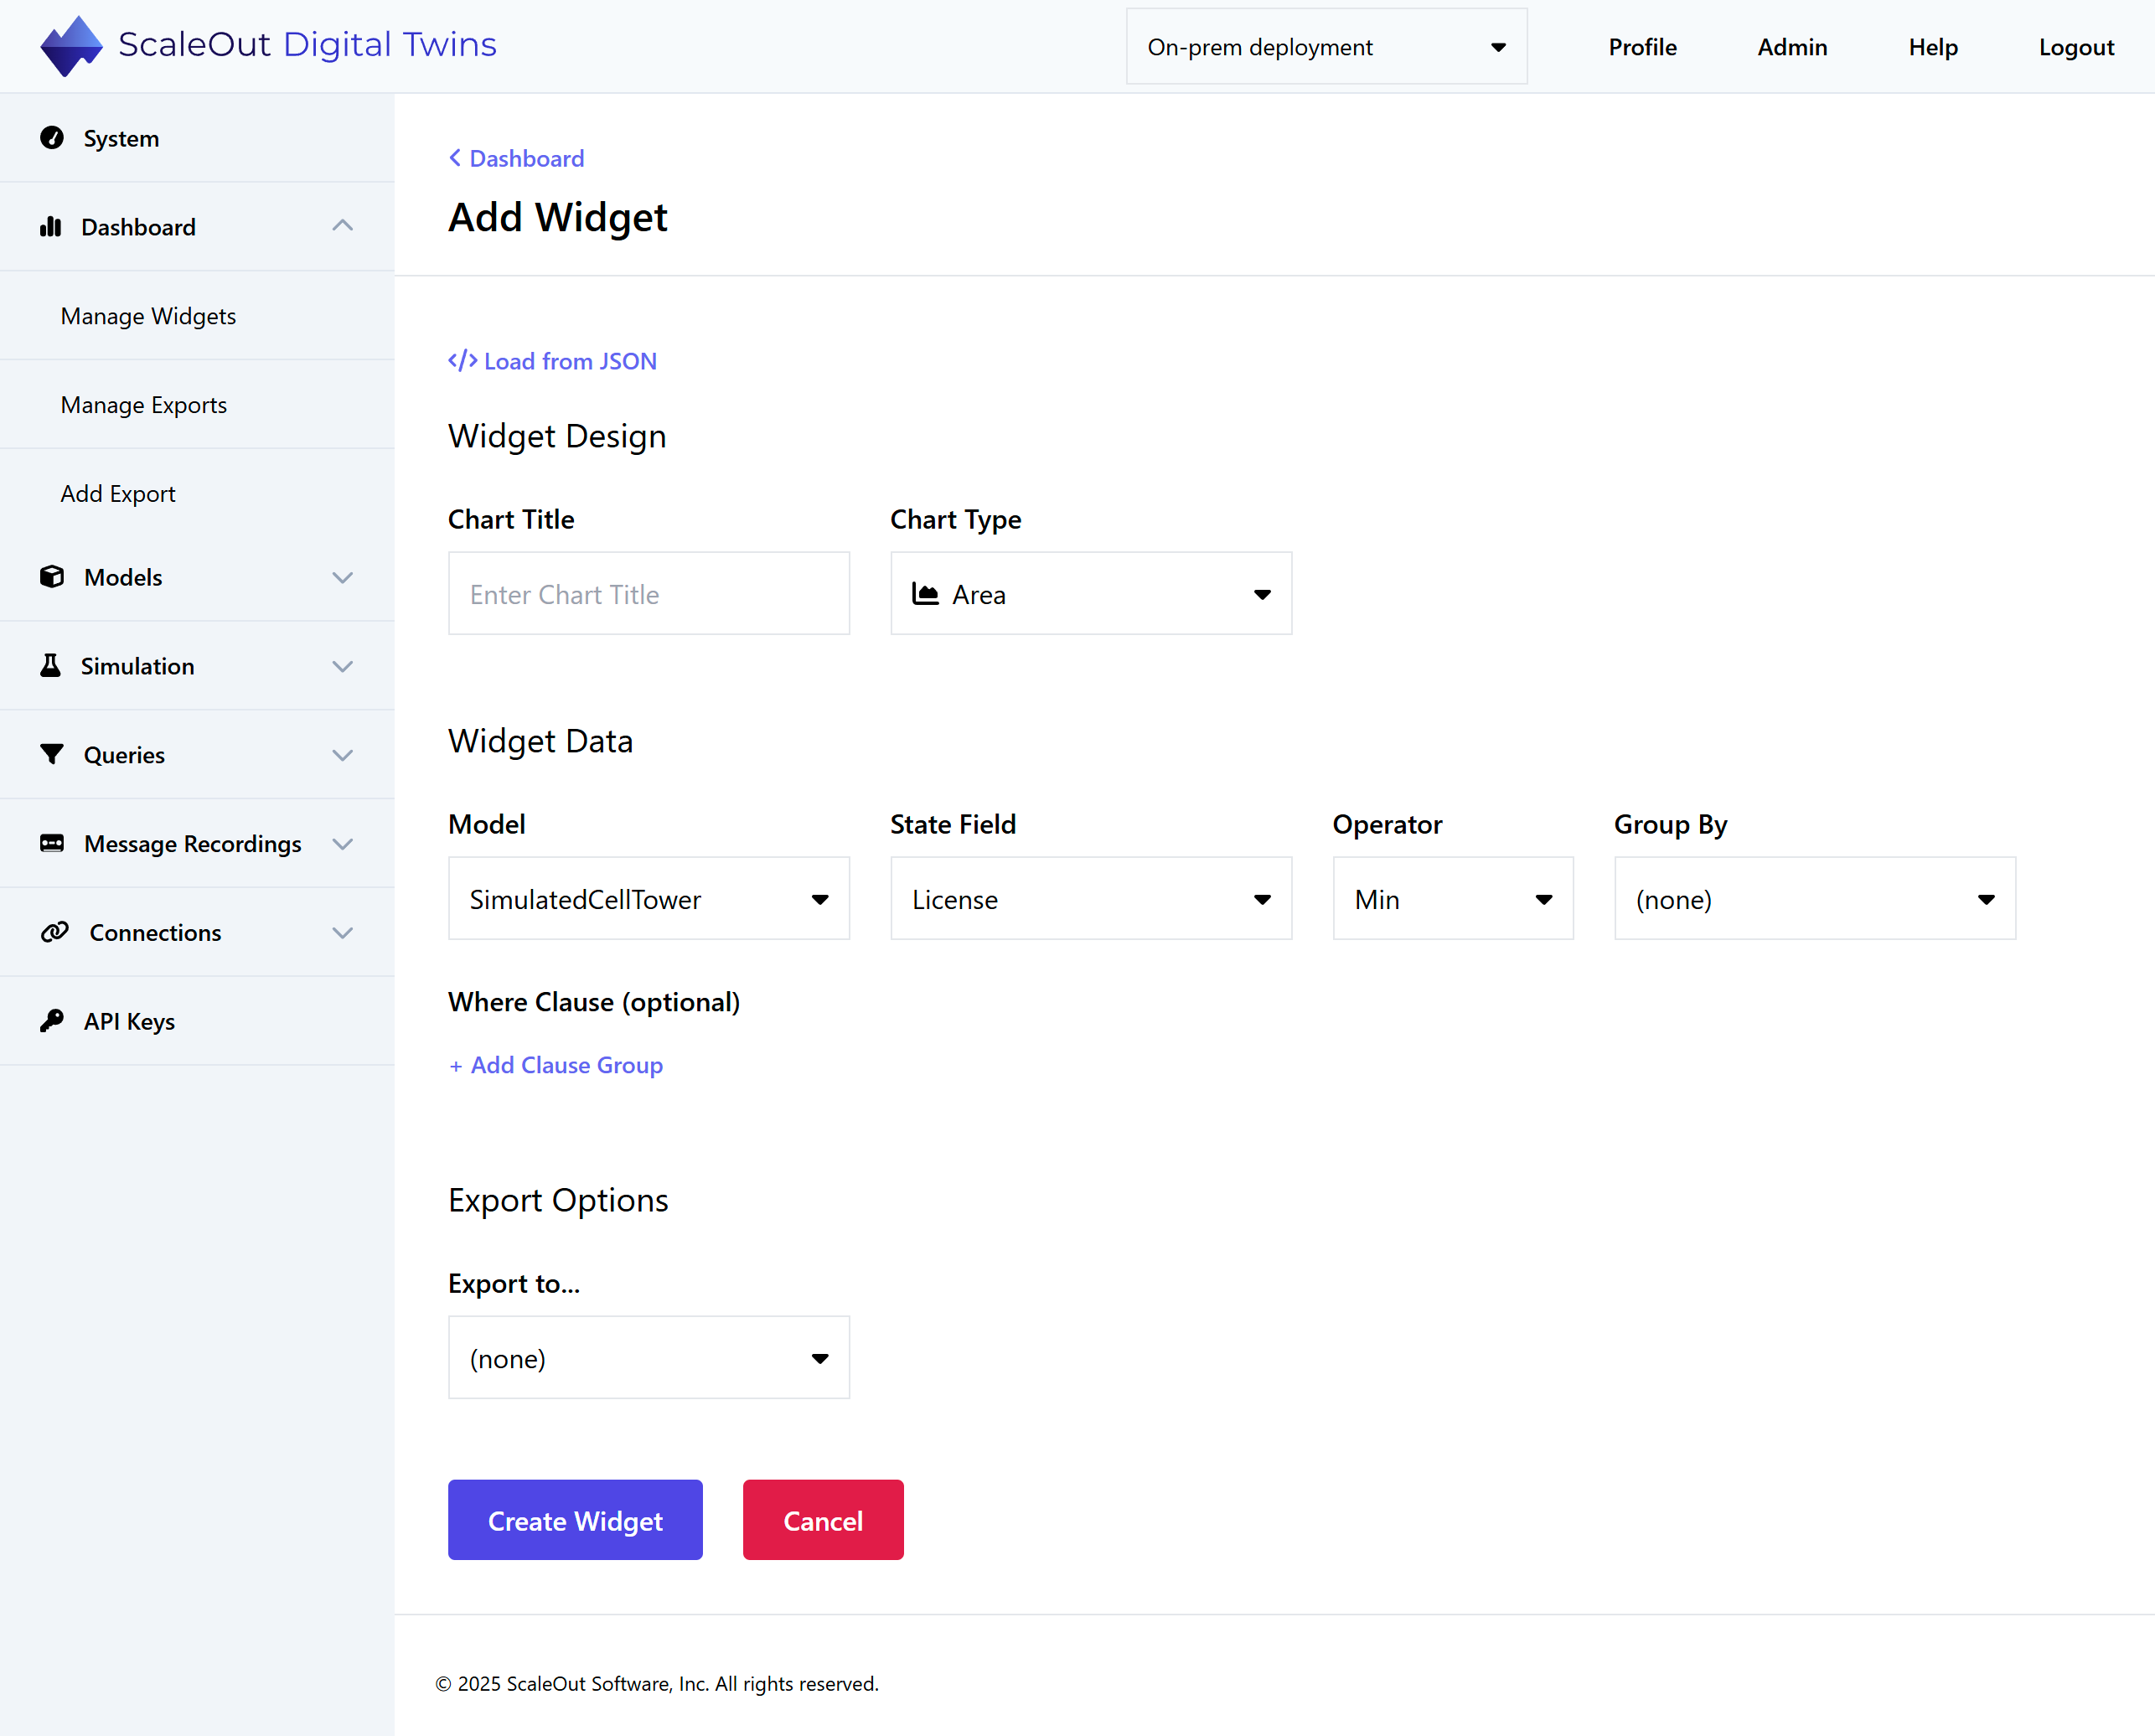Click the Add Widget page heading
2155x1736 pixels.
[x=558, y=217]
